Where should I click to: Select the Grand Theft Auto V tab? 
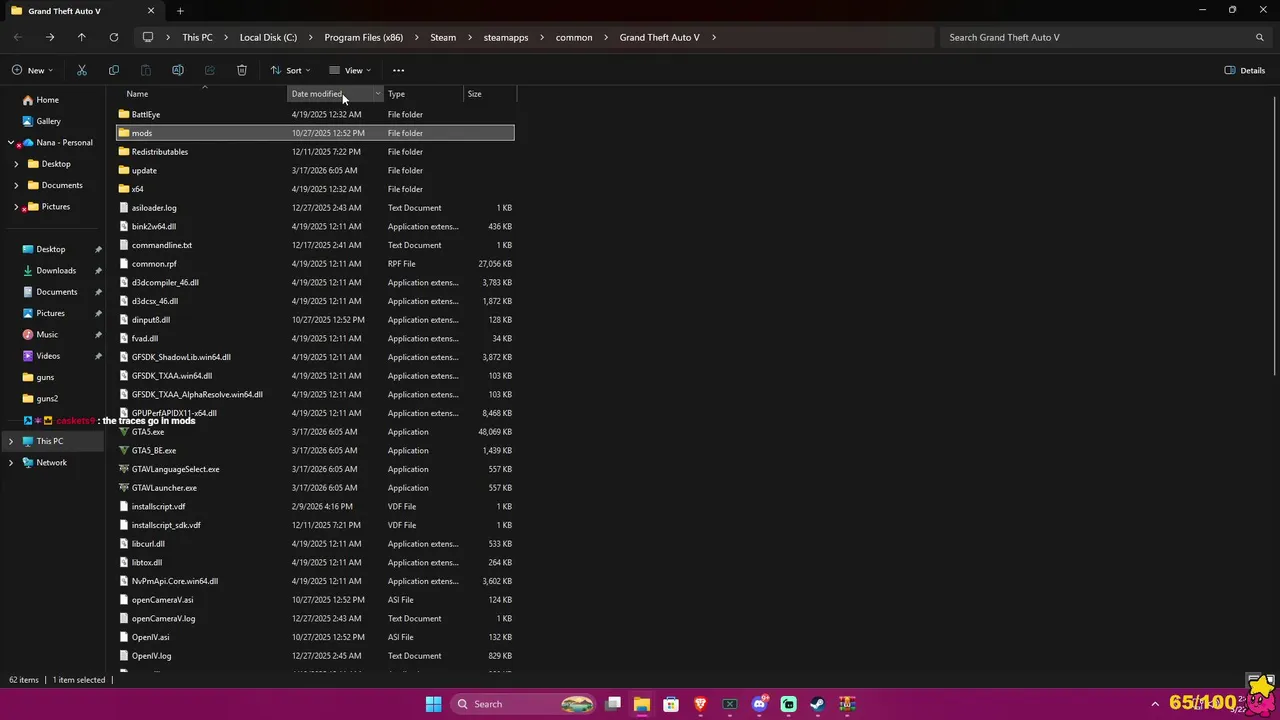[x=84, y=11]
